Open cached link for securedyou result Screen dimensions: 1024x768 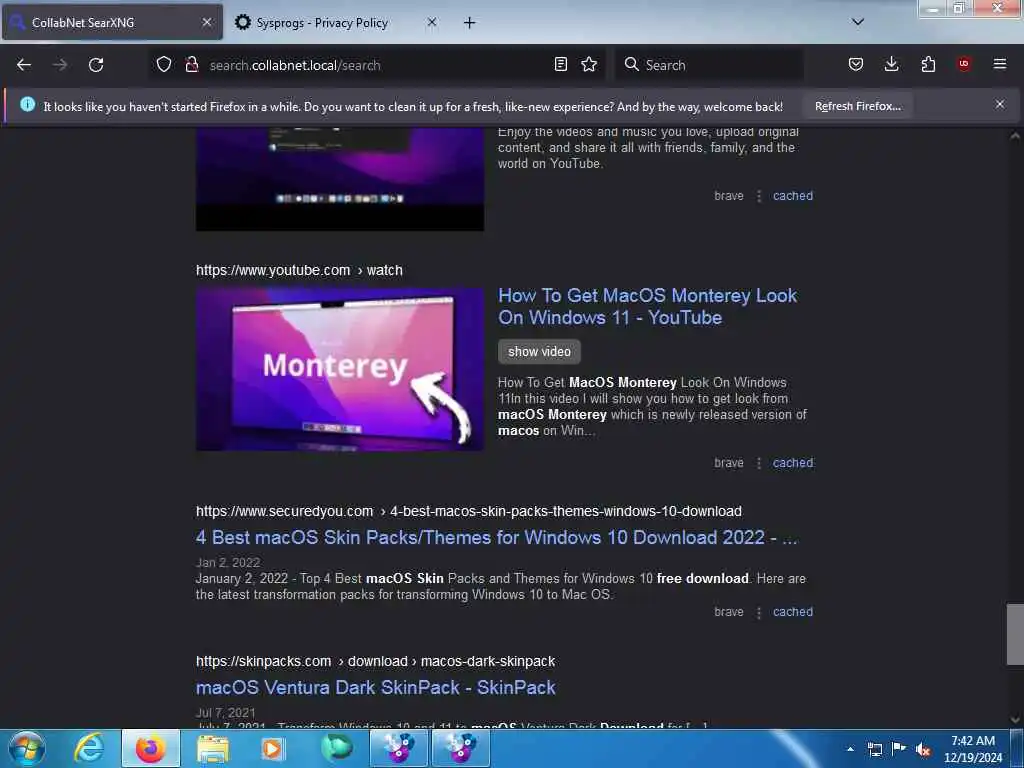click(793, 612)
